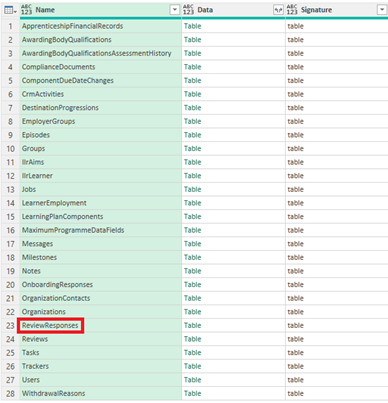Select the Milestones name cell
This screenshot has width=388, height=403.
click(101, 257)
